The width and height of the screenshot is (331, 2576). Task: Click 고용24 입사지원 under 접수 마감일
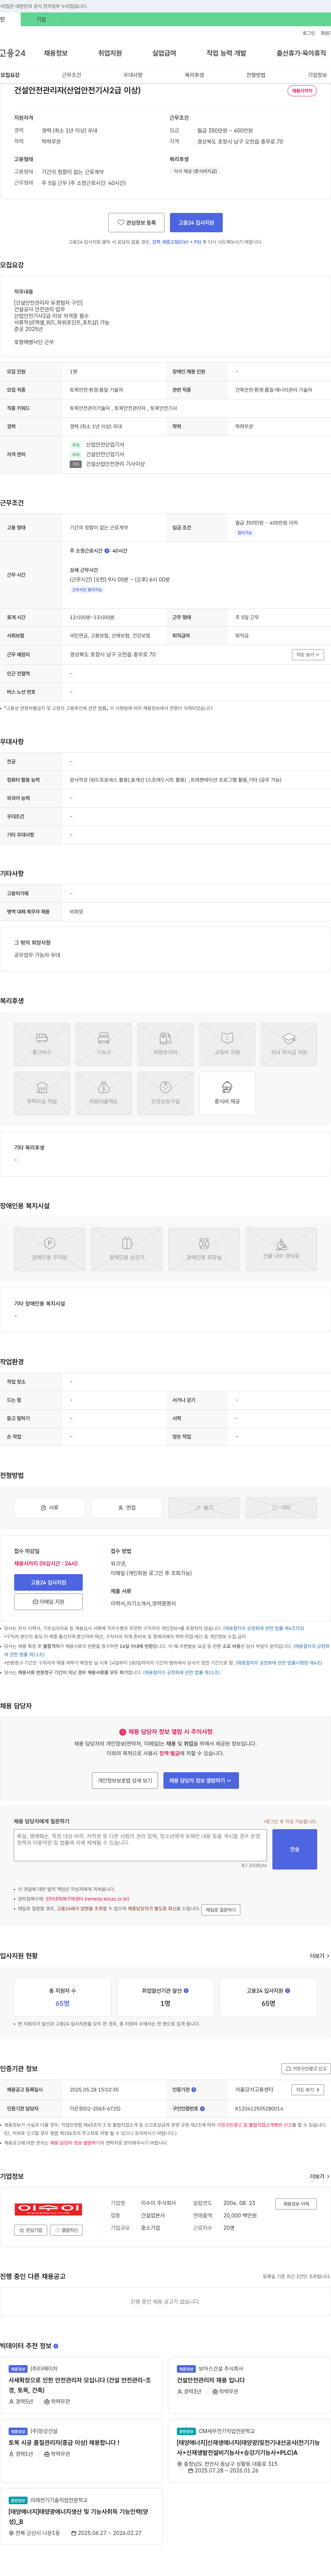coord(48,1582)
